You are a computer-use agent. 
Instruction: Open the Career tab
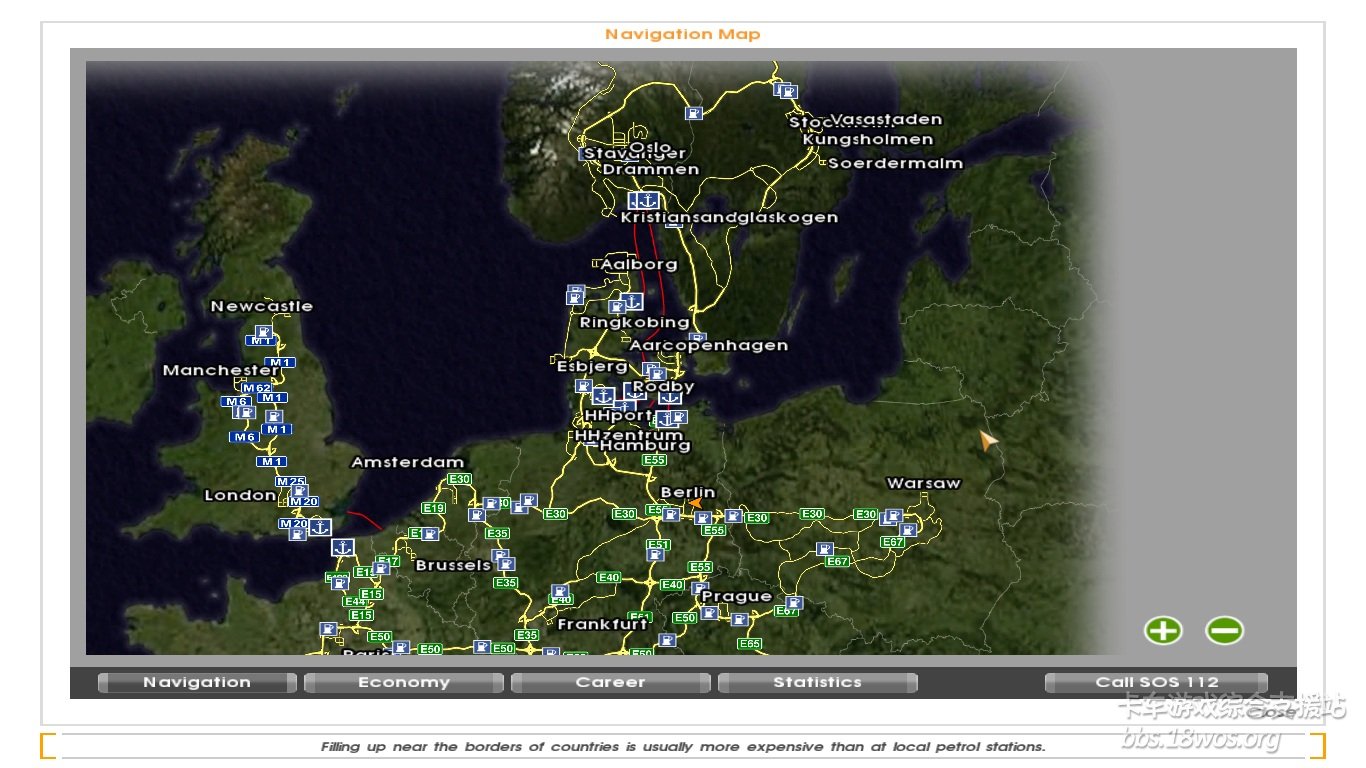(x=610, y=683)
